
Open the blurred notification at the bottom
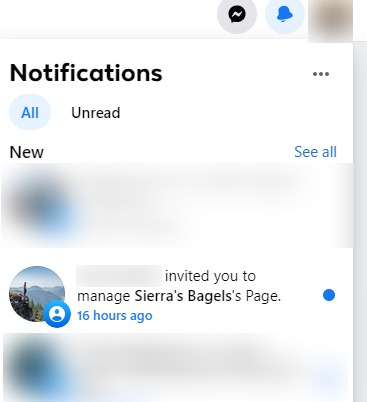[x=177, y=368]
